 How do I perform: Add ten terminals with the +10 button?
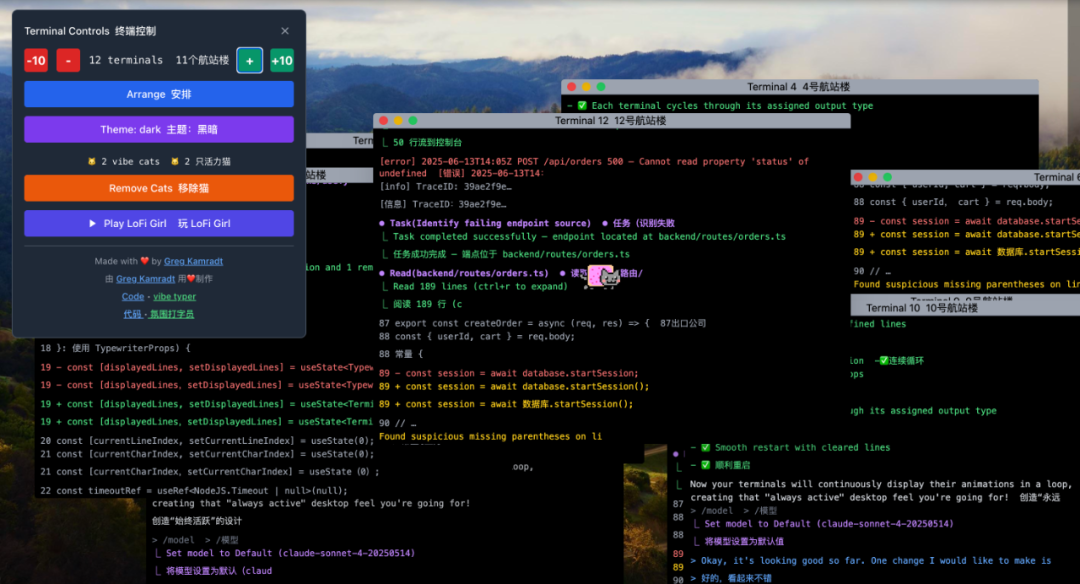tap(282, 61)
